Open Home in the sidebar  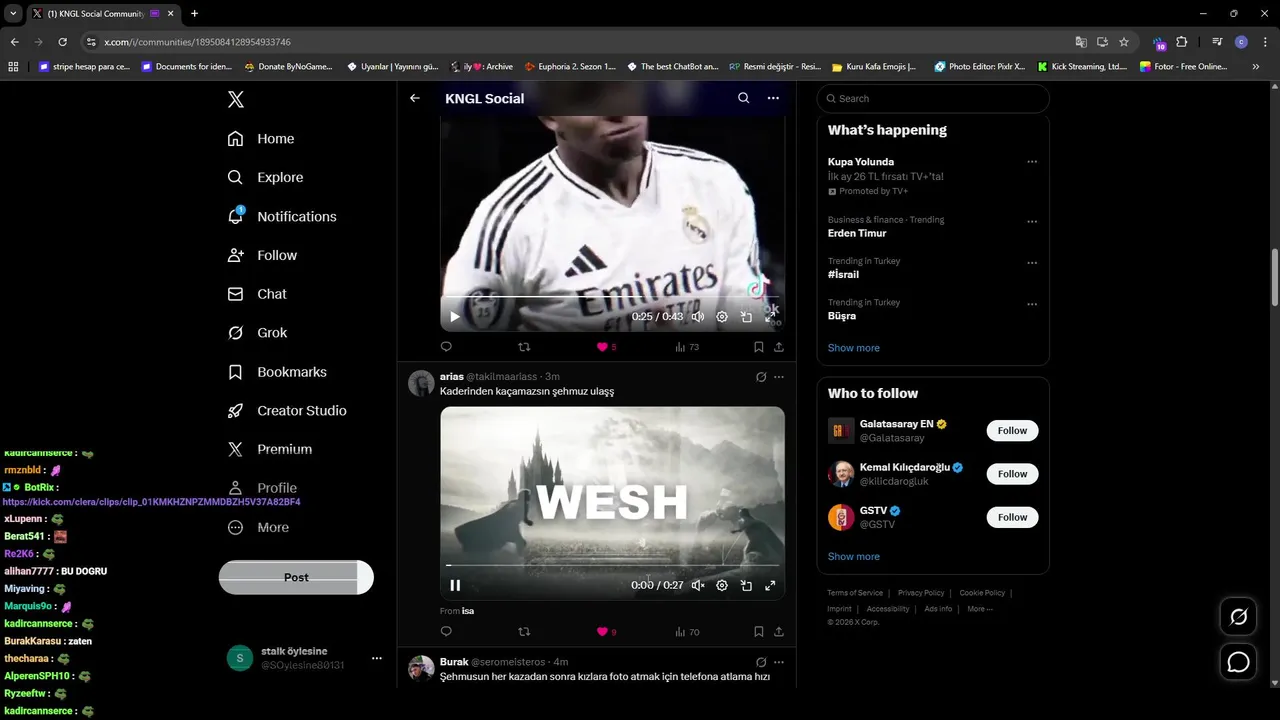point(261,139)
